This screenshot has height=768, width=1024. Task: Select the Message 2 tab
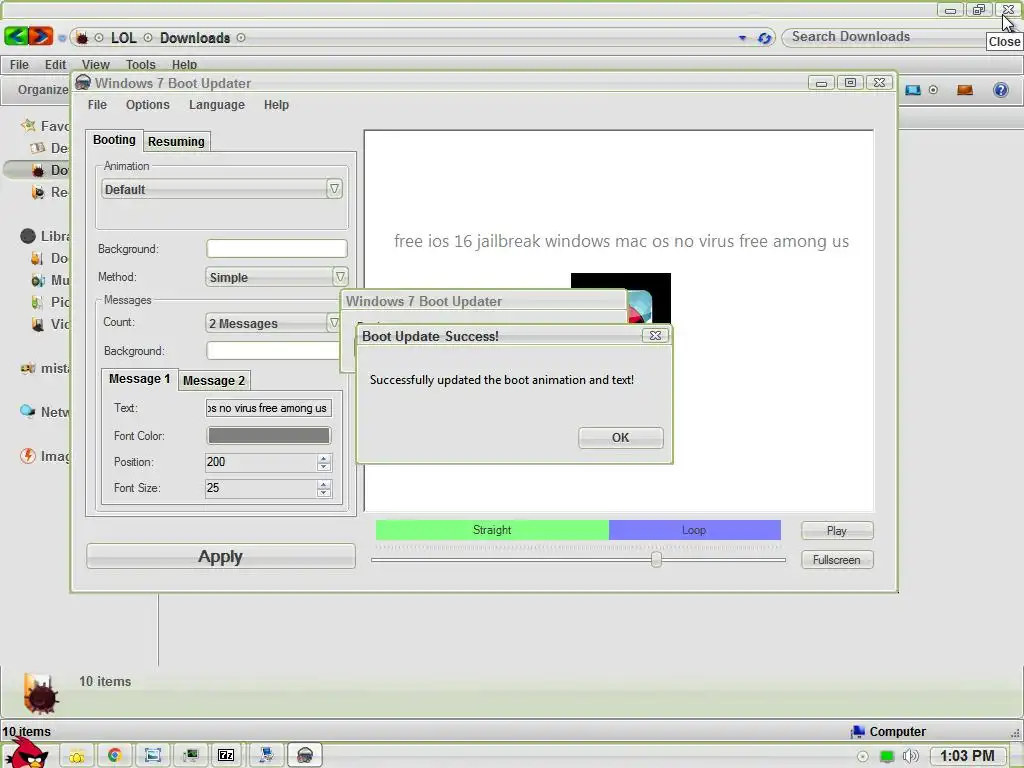click(214, 381)
